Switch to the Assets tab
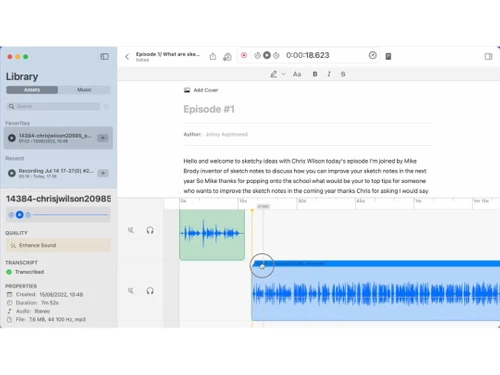500x375 pixels. click(32, 90)
